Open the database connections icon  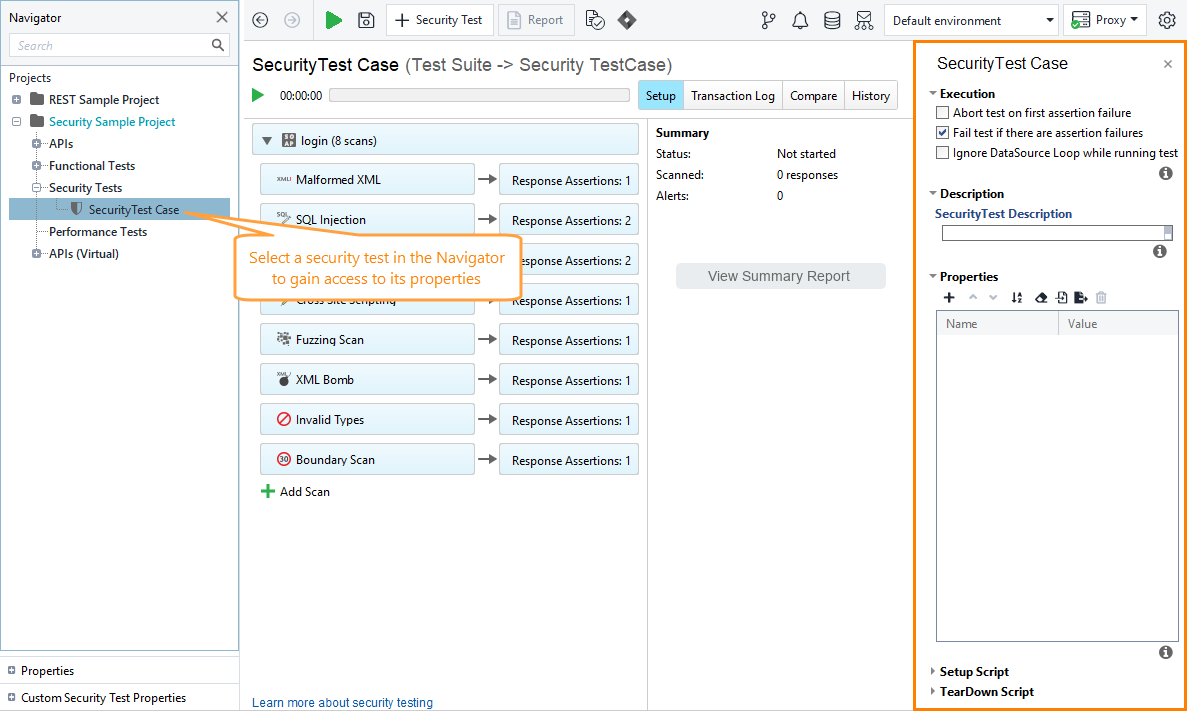(832, 20)
